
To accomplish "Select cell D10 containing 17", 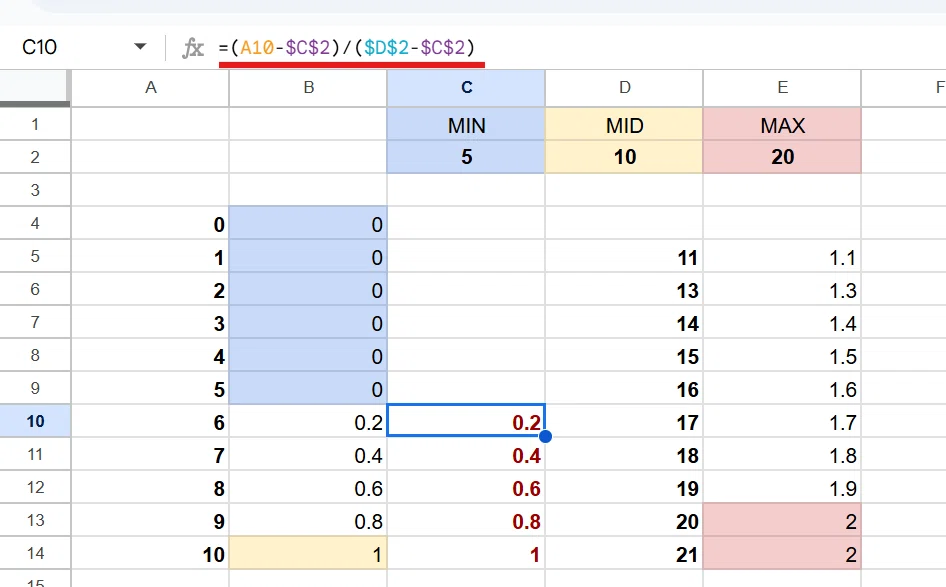I will [624, 421].
